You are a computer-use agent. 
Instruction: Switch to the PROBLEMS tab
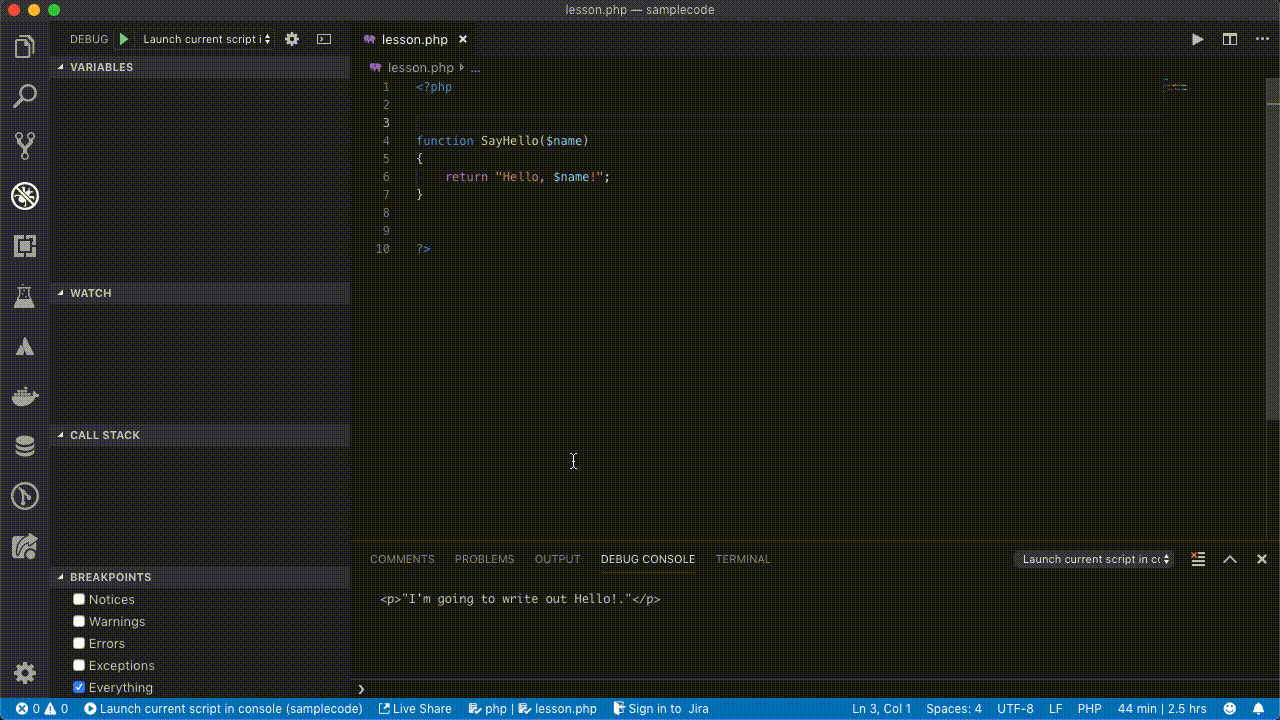tap(484, 559)
